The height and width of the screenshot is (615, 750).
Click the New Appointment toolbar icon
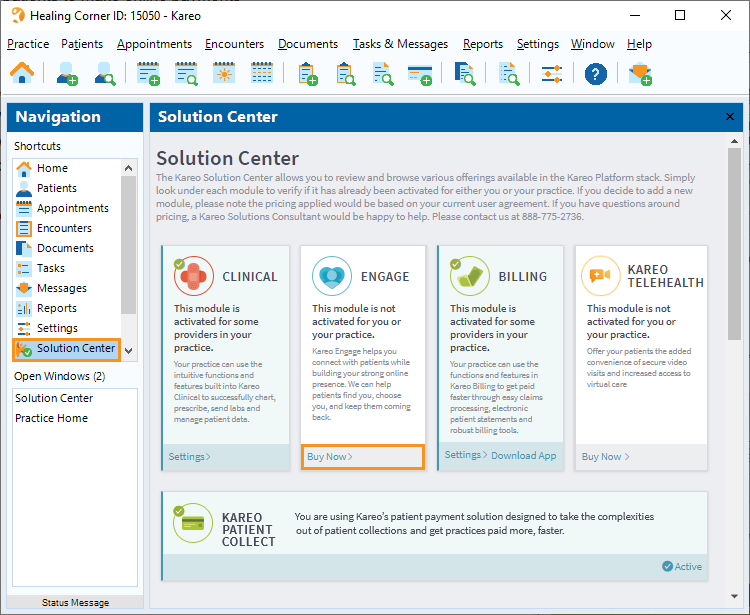click(149, 73)
